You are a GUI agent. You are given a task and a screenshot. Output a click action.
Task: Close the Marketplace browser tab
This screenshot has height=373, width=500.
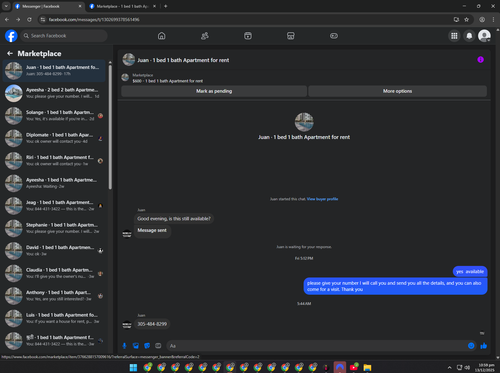coord(154,6)
